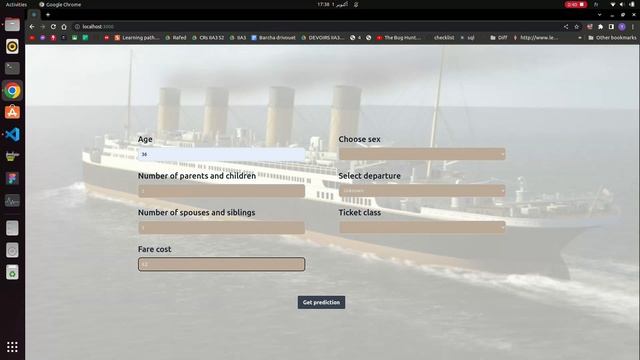Open 'Learning path...' bookmark
Screen dimensions: 640x360
pos(137,38)
